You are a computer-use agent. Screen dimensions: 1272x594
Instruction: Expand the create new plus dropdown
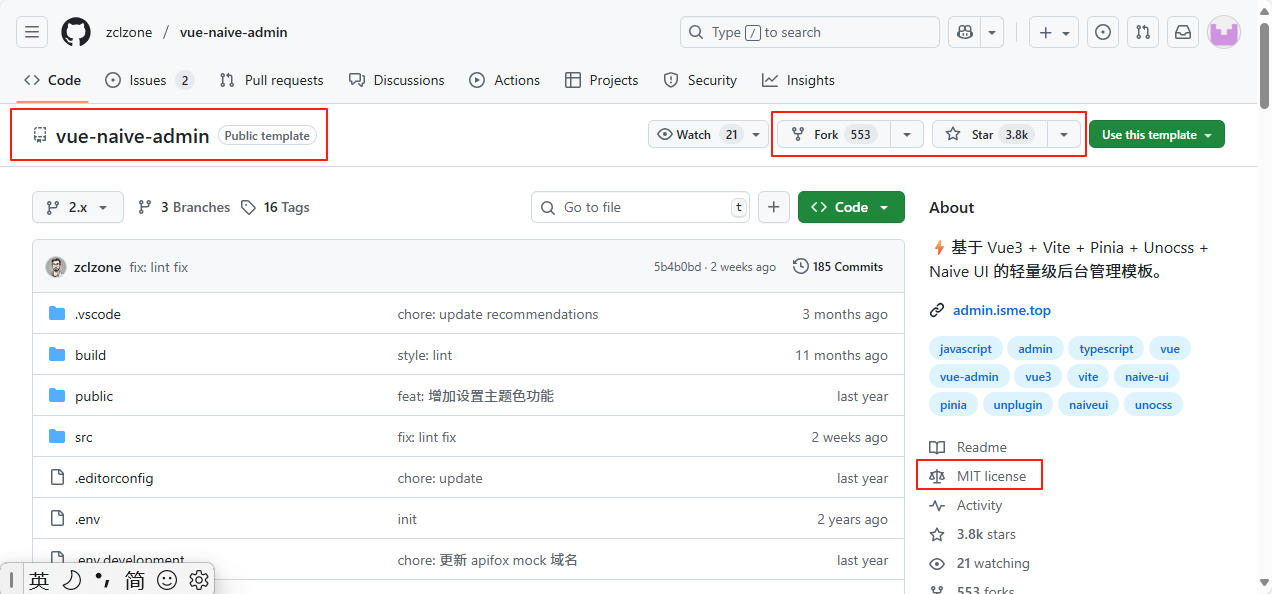click(1054, 32)
